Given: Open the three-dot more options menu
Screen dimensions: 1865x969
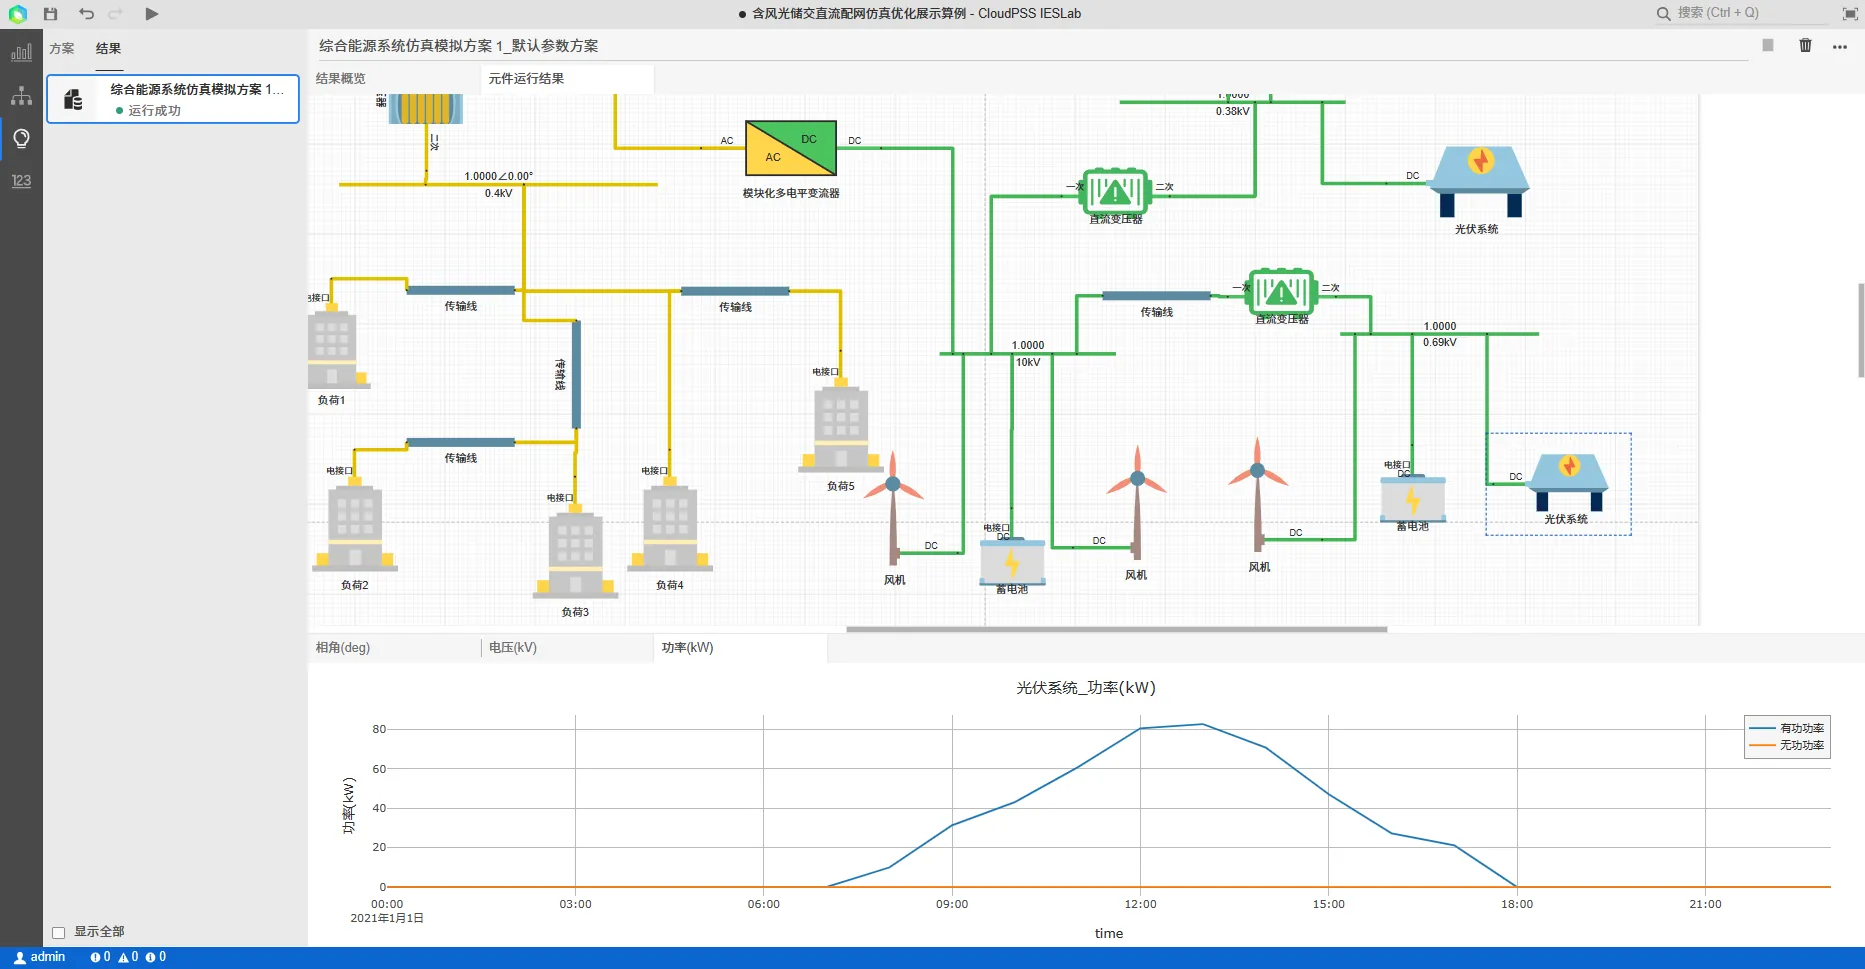Looking at the screenshot, I should 1840,46.
